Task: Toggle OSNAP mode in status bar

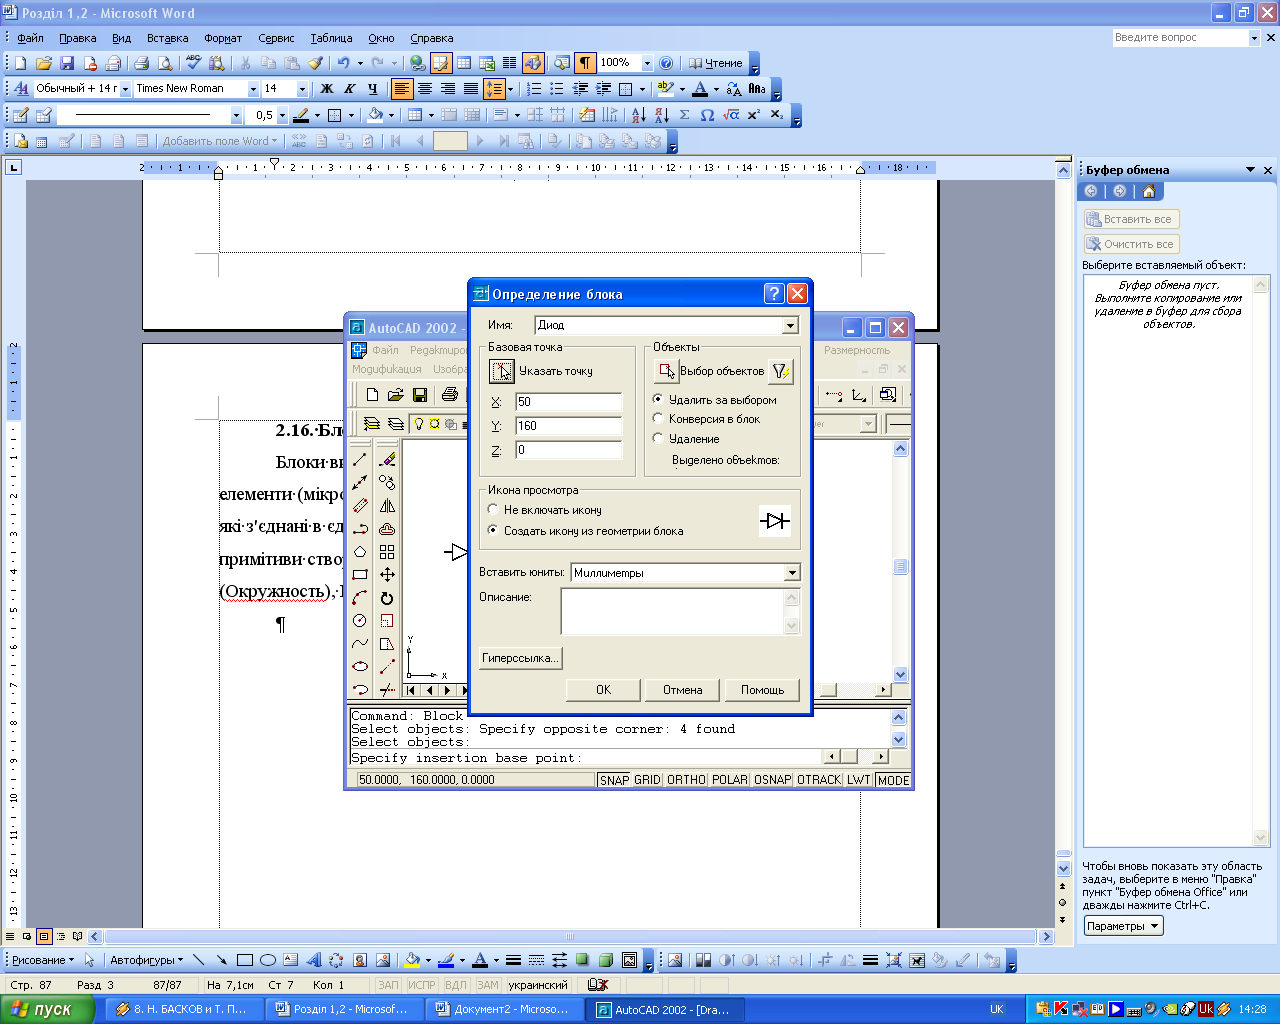Action: point(773,780)
